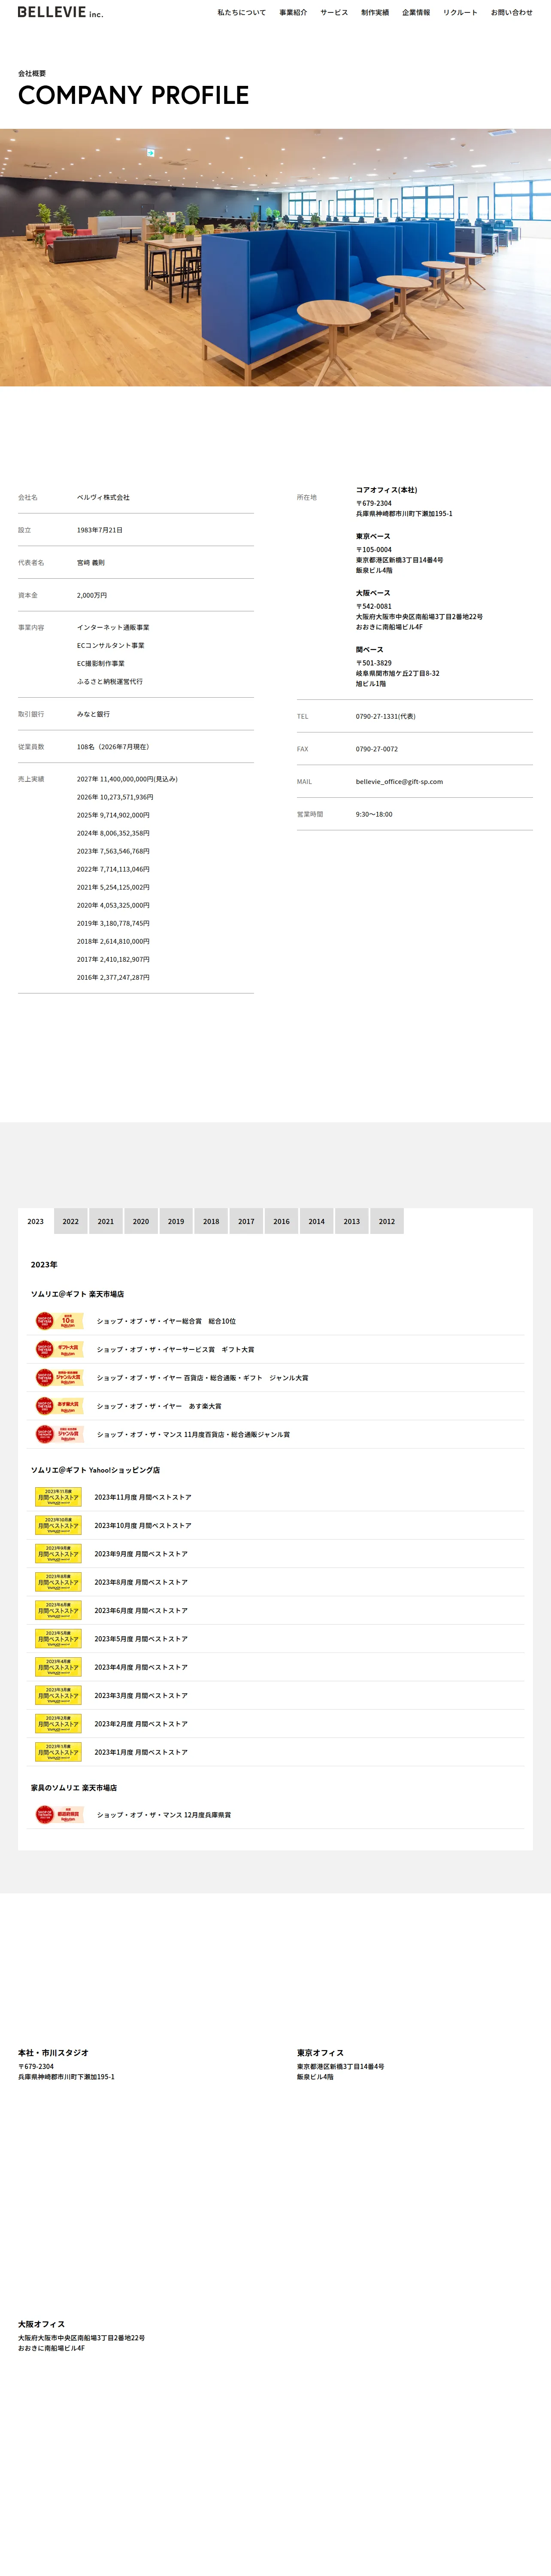The width and height of the screenshot is (551, 2576).
Task: Select the 2023 awards tab
Action: (36, 1221)
